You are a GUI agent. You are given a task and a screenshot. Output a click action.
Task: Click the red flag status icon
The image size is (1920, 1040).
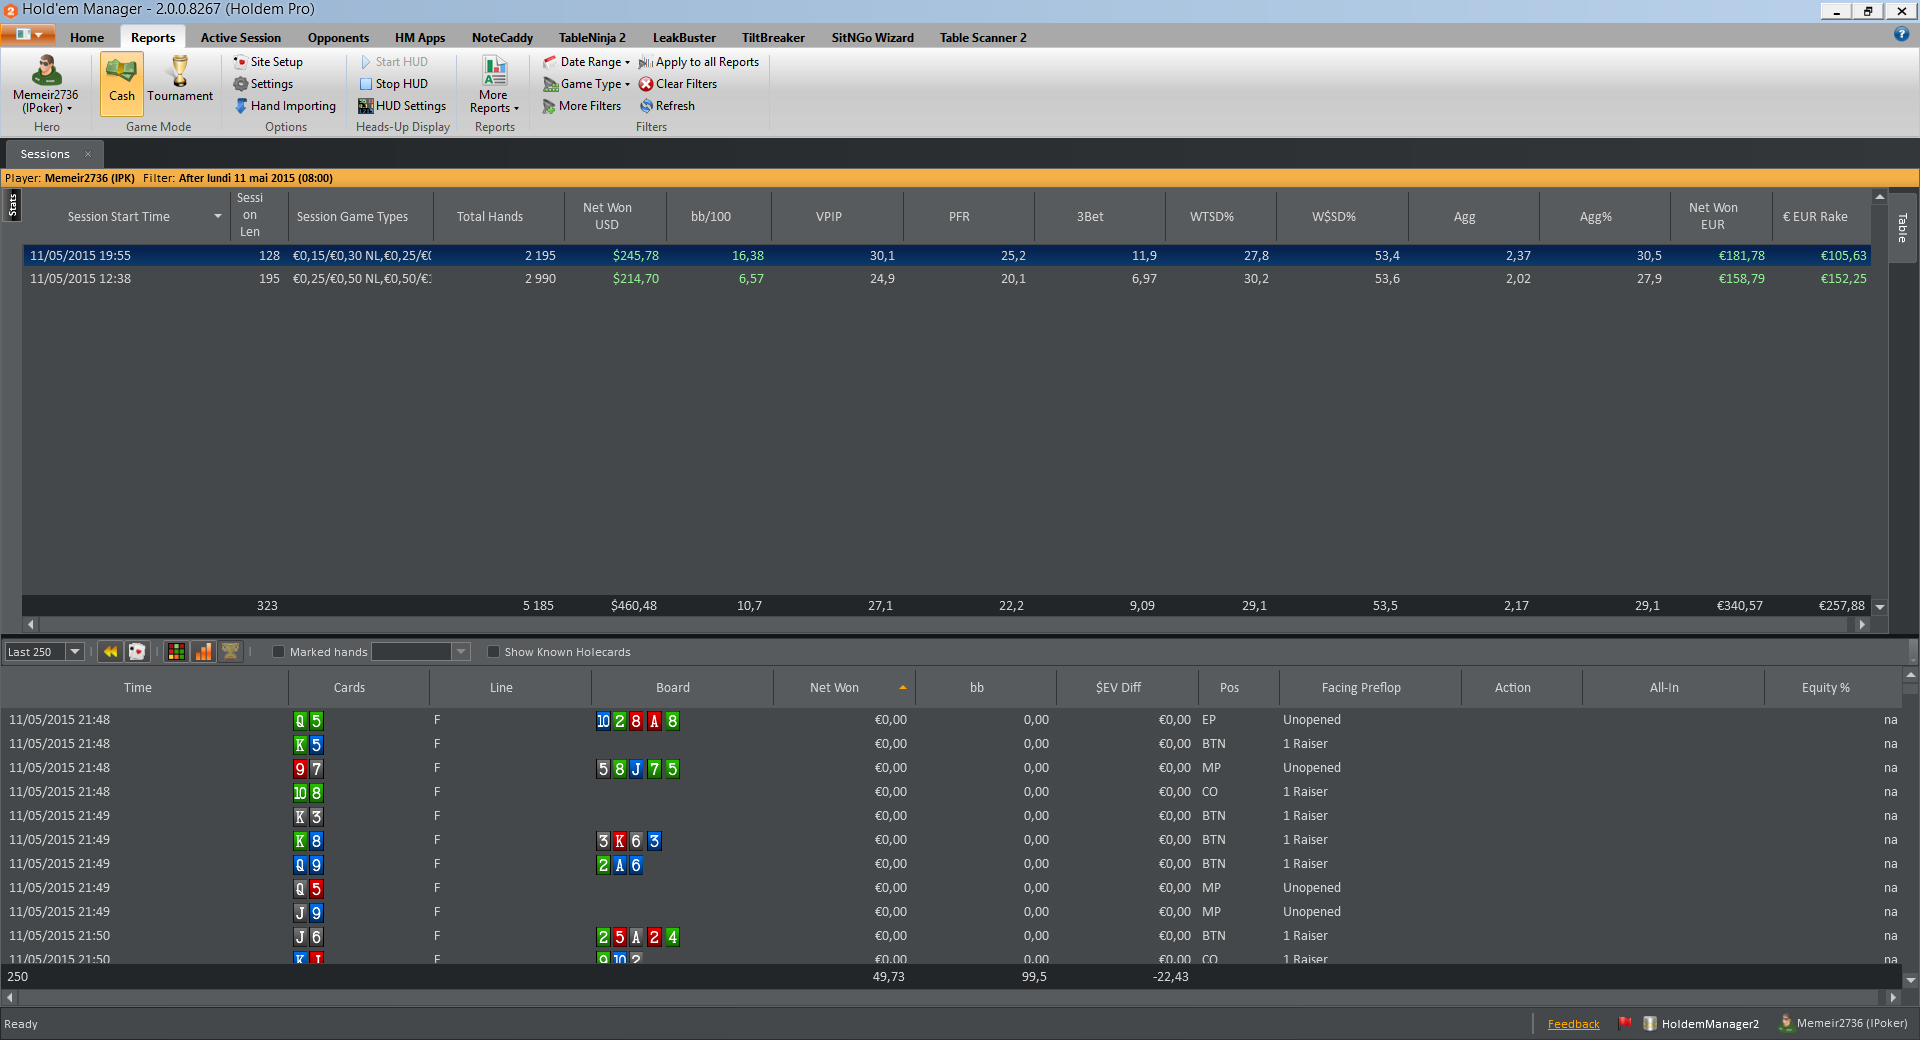[1625, 1023]
